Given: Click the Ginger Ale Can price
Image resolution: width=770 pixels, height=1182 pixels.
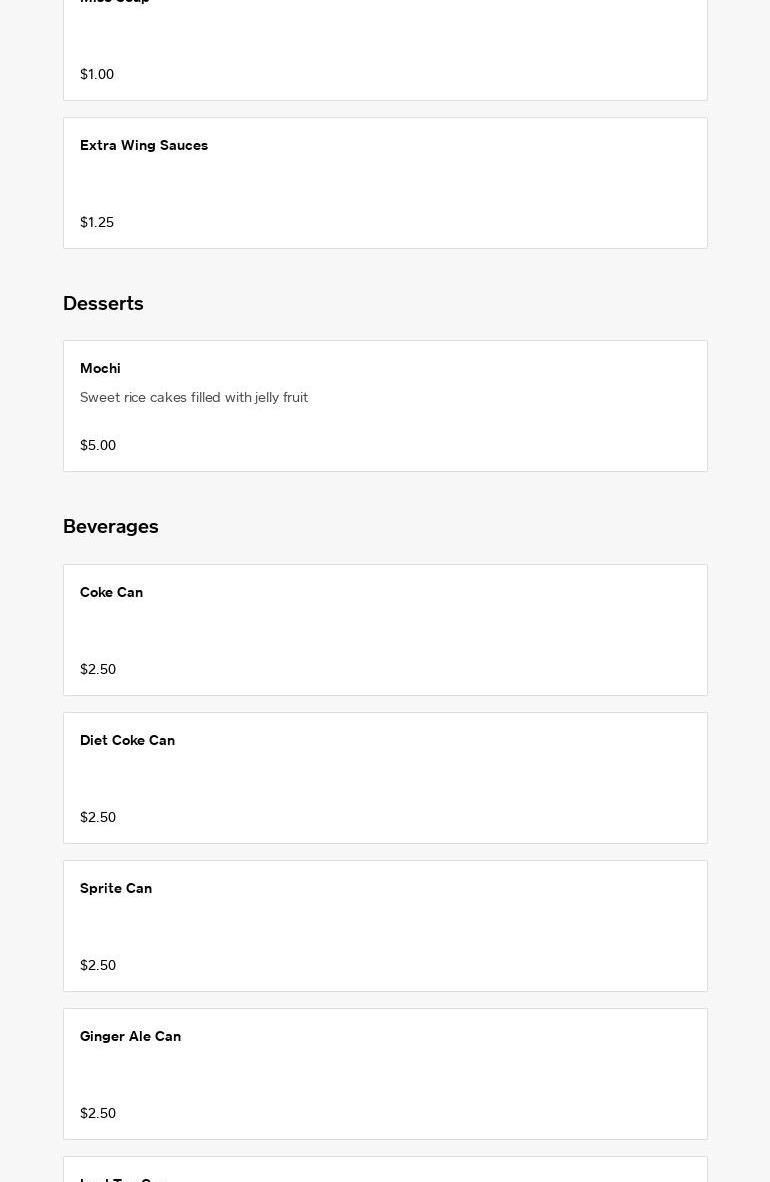Looking at the screenshot, I should point(98,1113).
